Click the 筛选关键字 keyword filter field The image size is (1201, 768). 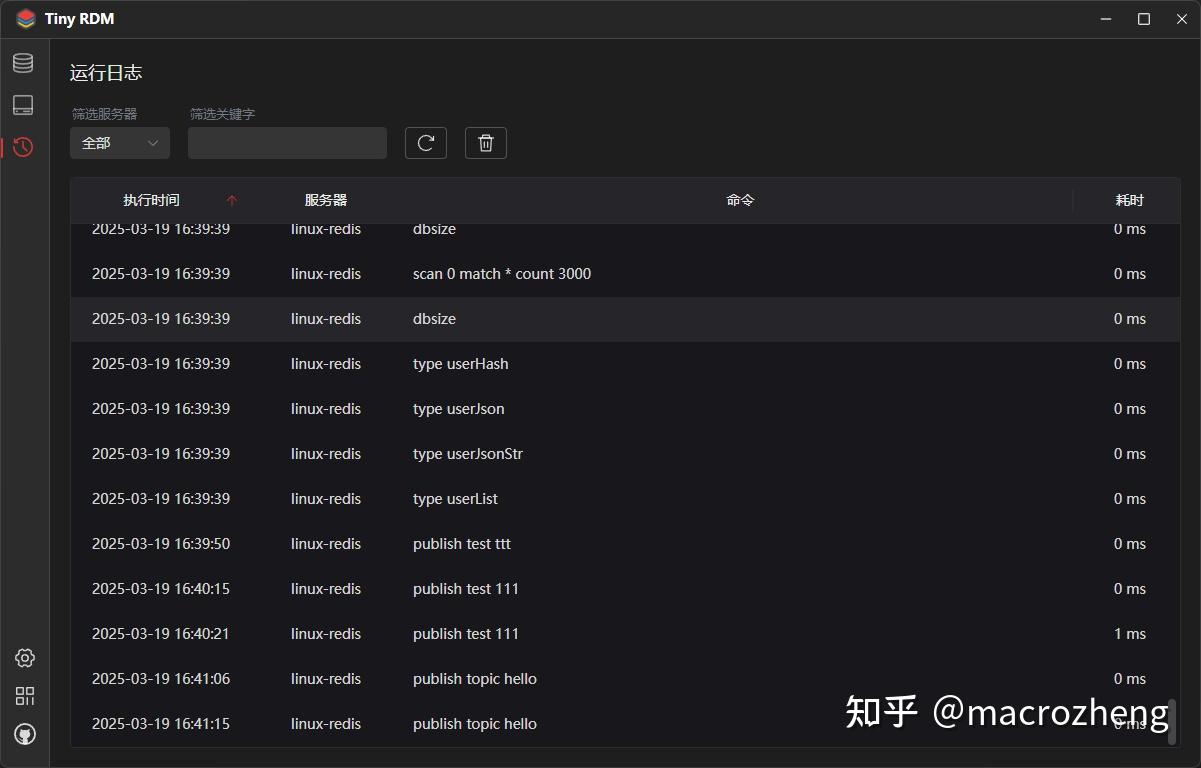click(287, 143)
